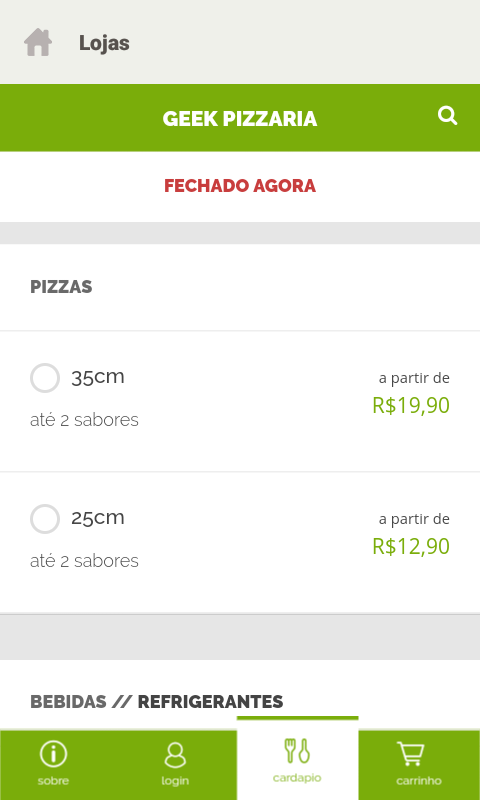This screenshot has height=800, width=480.
Task: Tap the sobre info icon
Action: [53, 755]
